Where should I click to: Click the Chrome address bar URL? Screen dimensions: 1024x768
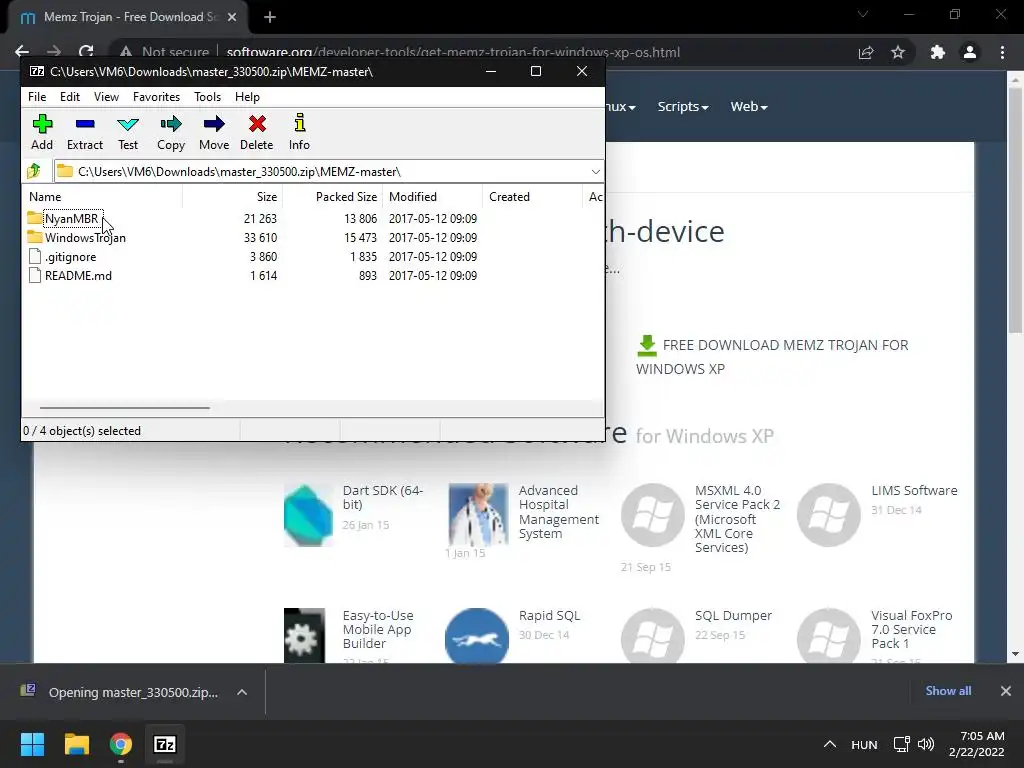tap(453, 52)
